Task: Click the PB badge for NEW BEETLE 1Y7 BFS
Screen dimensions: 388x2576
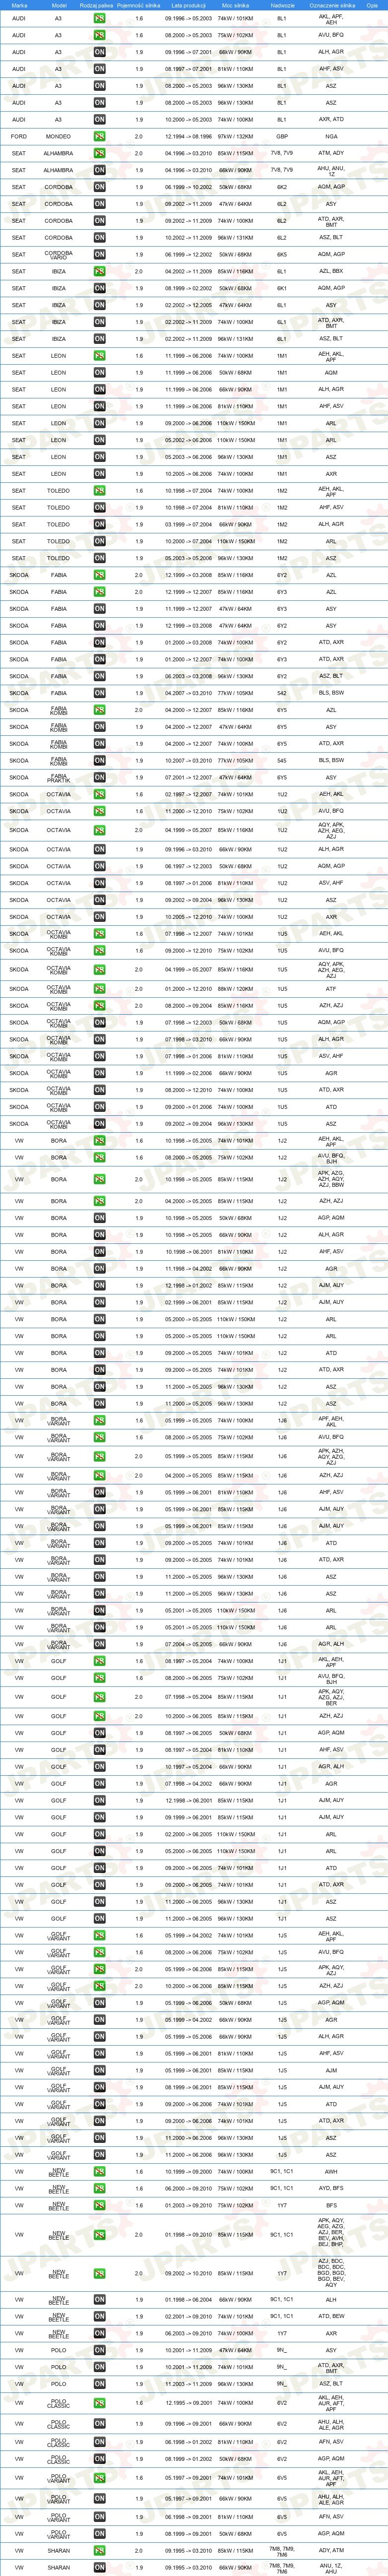Action: (x=99, y=2205)
